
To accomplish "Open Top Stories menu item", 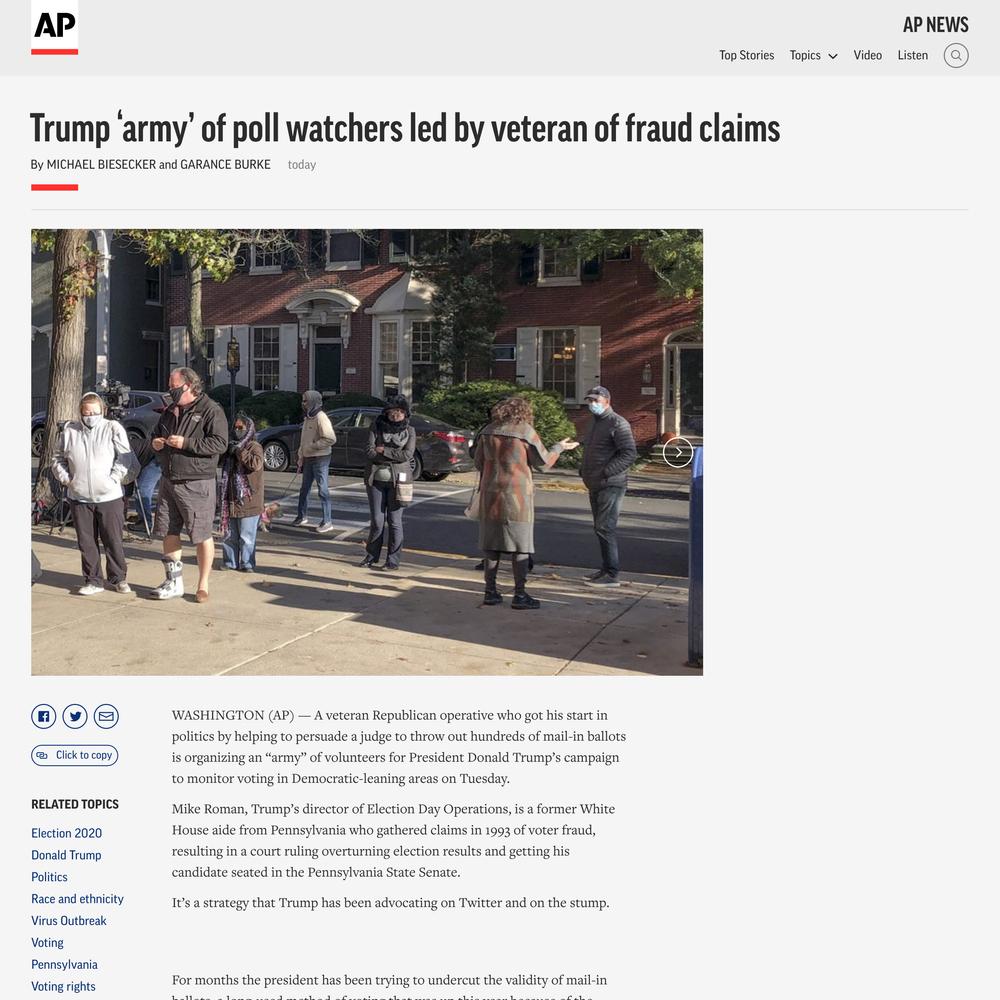I will coord(746,55).
